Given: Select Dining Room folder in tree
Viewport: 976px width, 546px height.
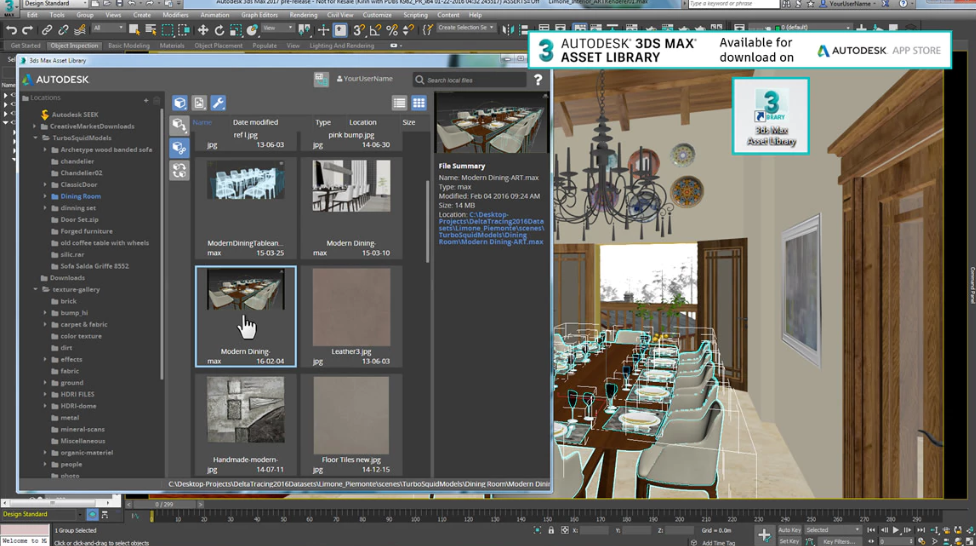Looking at the screenshot, I should click(x=80, y=196).
